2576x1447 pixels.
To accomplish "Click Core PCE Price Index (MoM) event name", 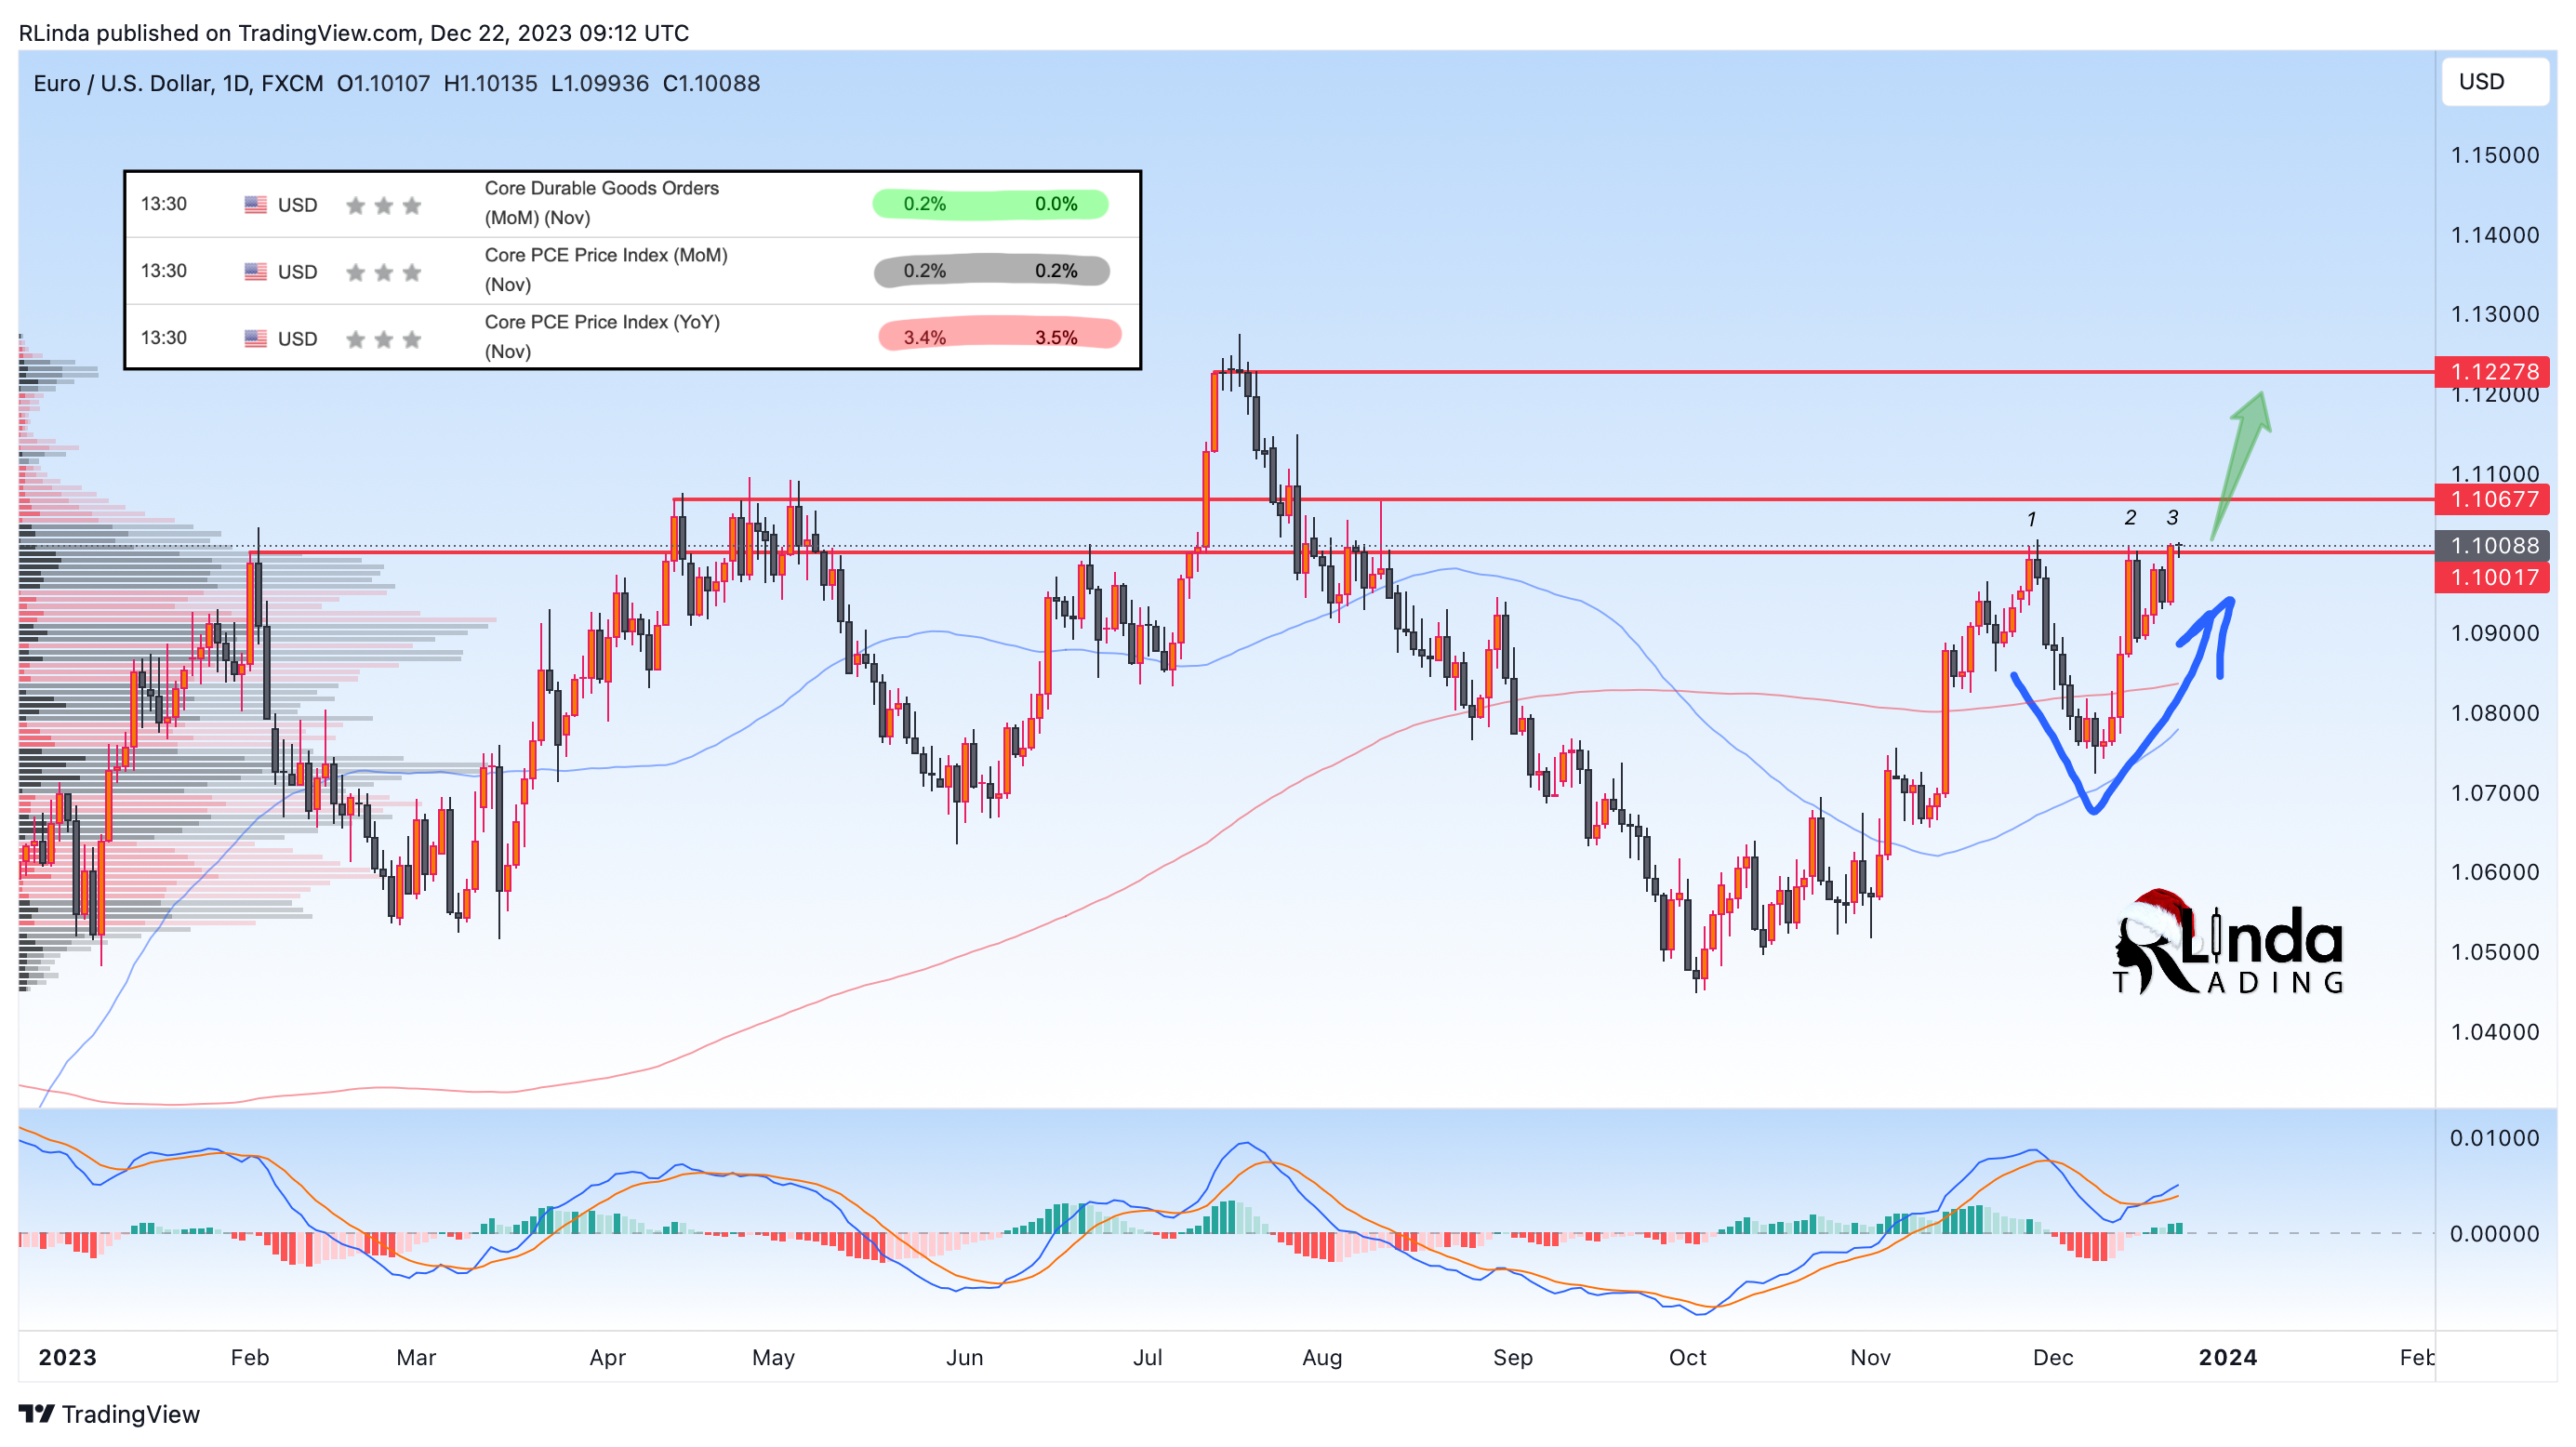I will tap(606, 270).
